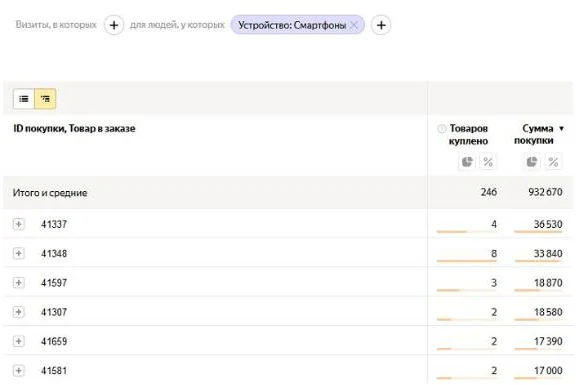The height and width of the screenshot is (385, 580).
Task: Select purchase ID 41337 text
Action: (x=54, y=224)
